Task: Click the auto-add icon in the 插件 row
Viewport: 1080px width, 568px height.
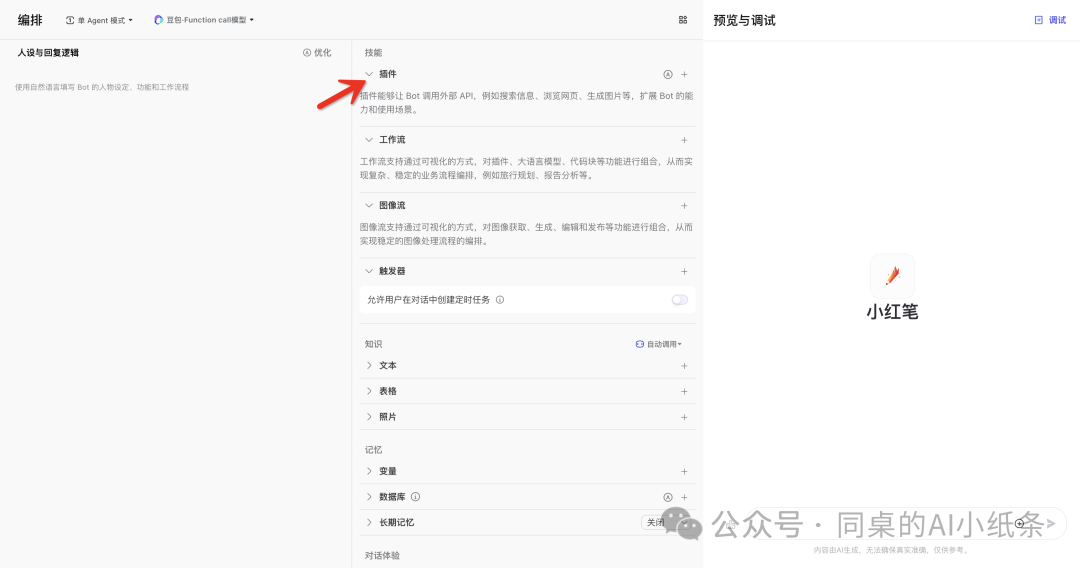Action: (x=667, y=74)
